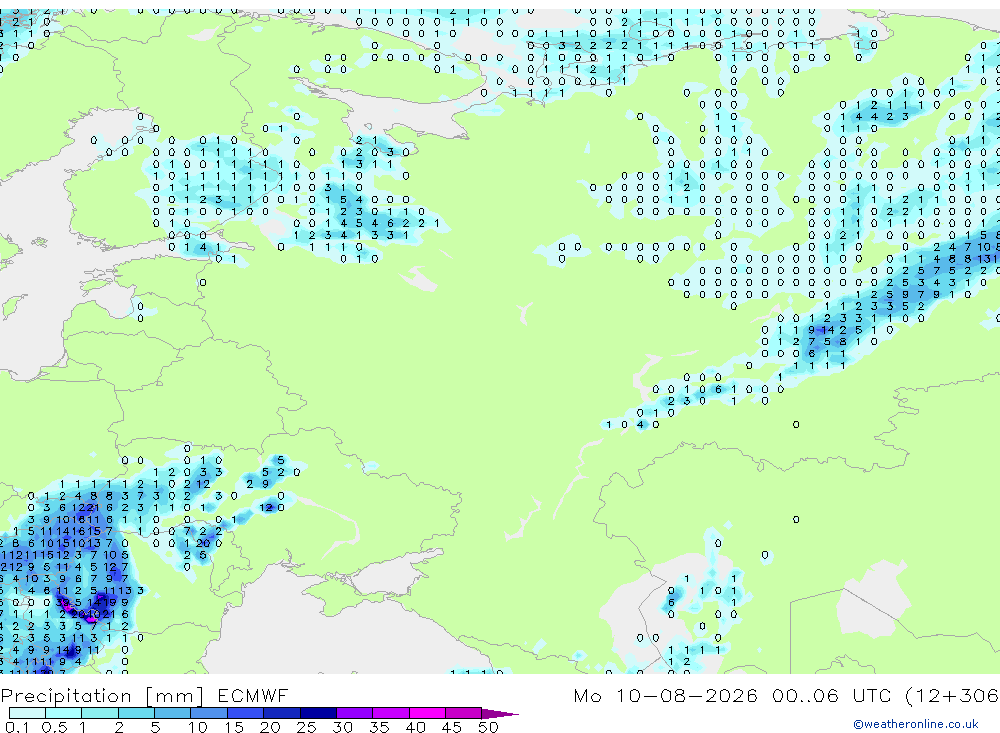The width and height of the screenshot is (1000, 733).
Task: Click the legend label '45'
Action: [x=452, y=727]
